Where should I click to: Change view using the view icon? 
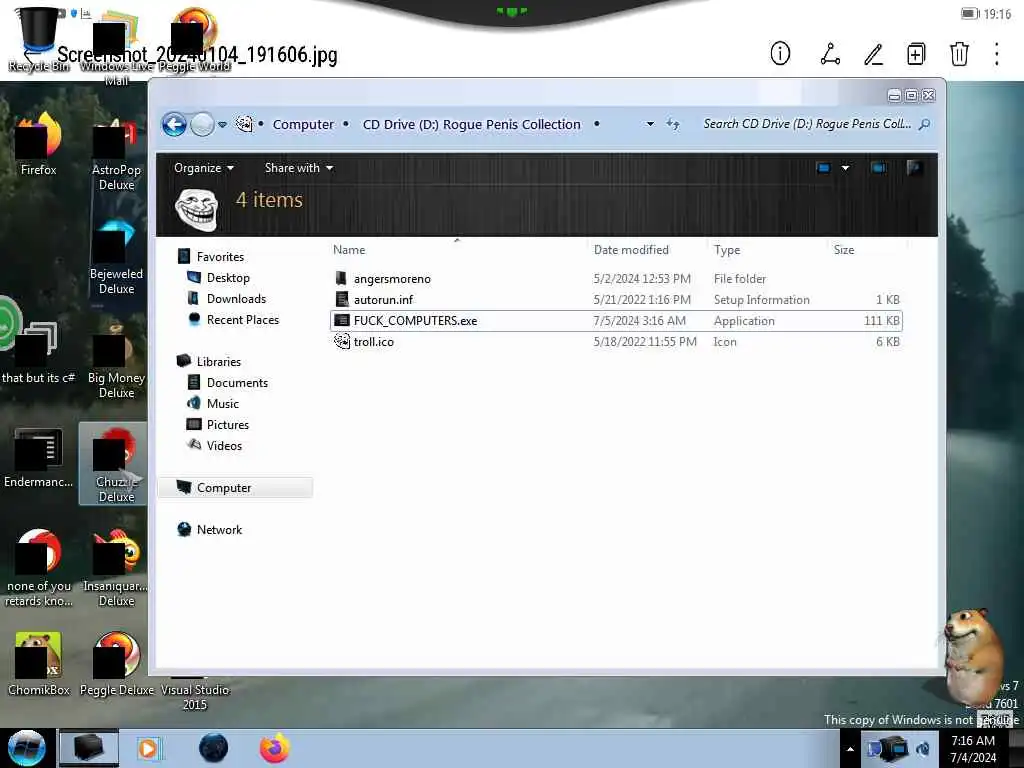(824, 168)
